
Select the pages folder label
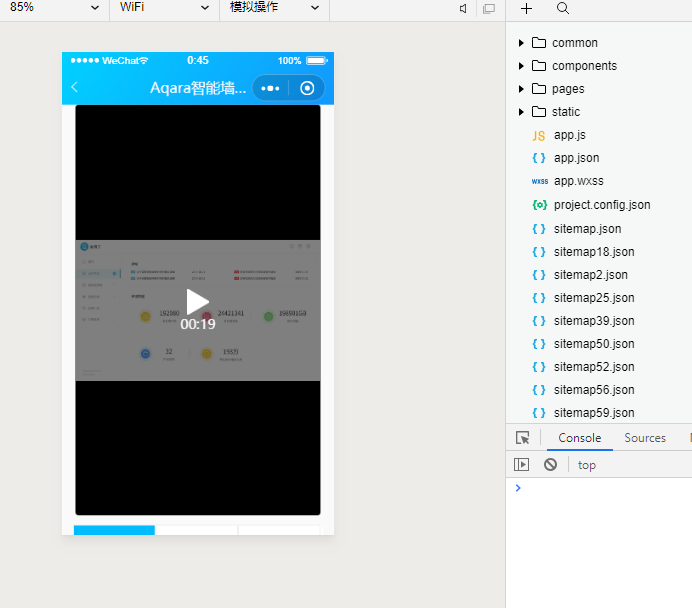[568, 89]
